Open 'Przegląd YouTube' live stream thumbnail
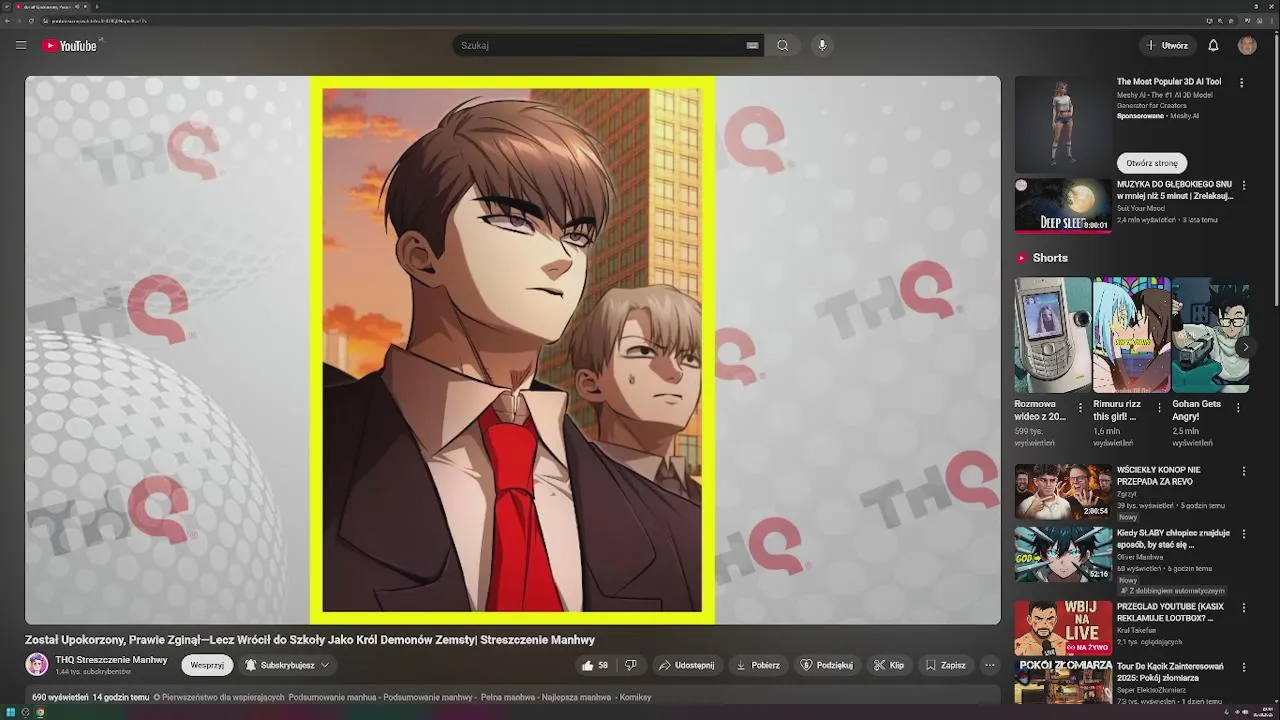This screenshot has height=720, width=1280. click(x=1063, y=627)
